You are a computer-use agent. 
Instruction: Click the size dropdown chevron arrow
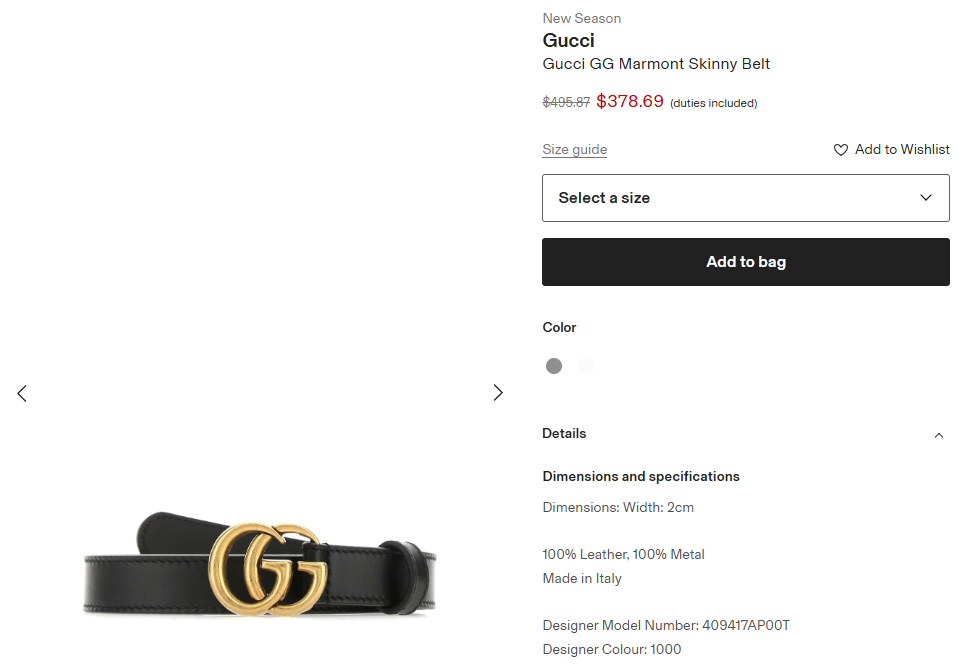coord(926,198)
